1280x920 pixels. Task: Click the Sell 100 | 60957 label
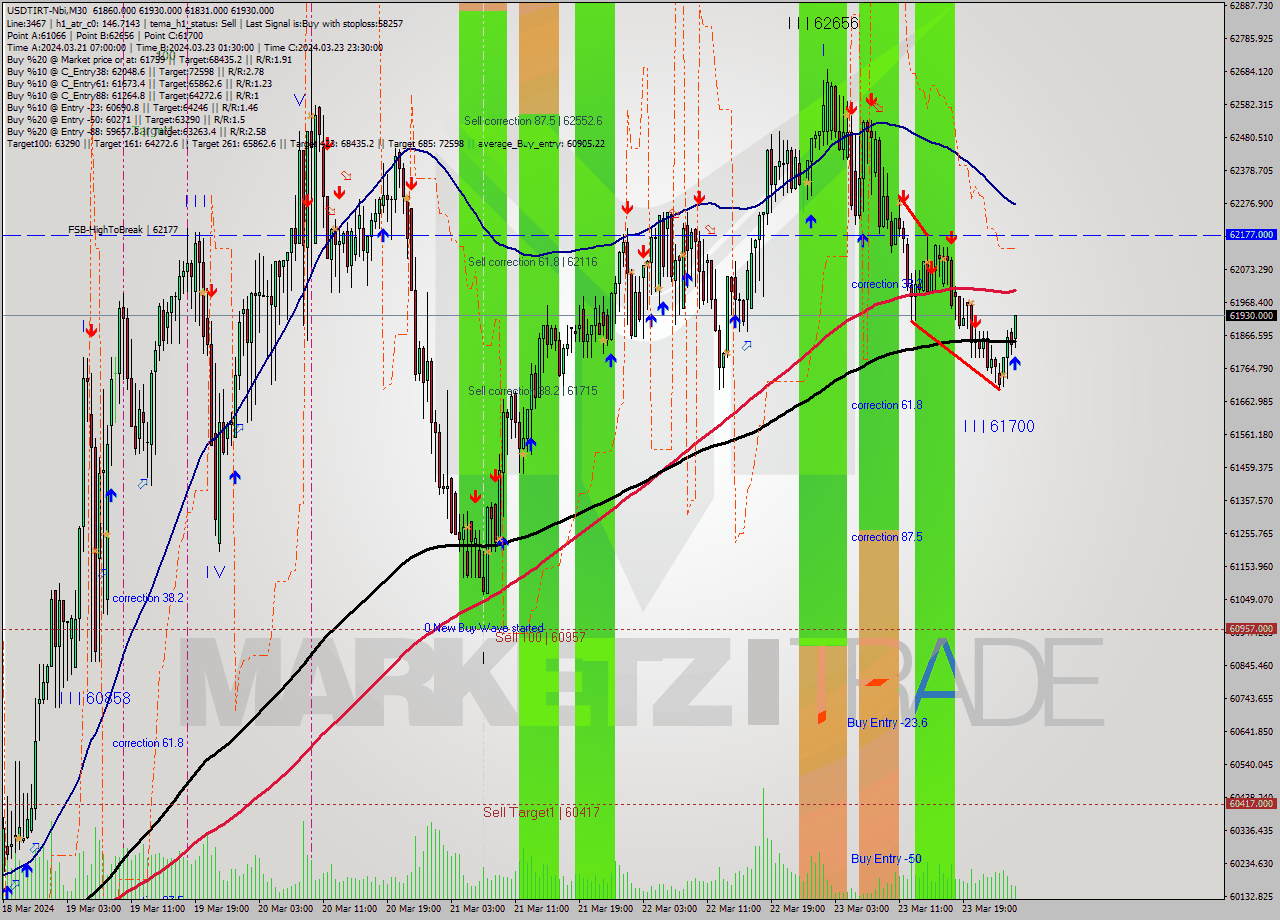[540, 637]
